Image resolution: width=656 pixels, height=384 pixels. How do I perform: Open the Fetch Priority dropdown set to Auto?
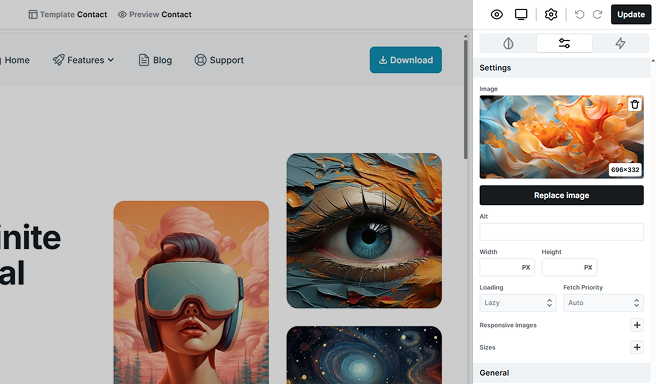pyautogui.click(x=603, y=303)
